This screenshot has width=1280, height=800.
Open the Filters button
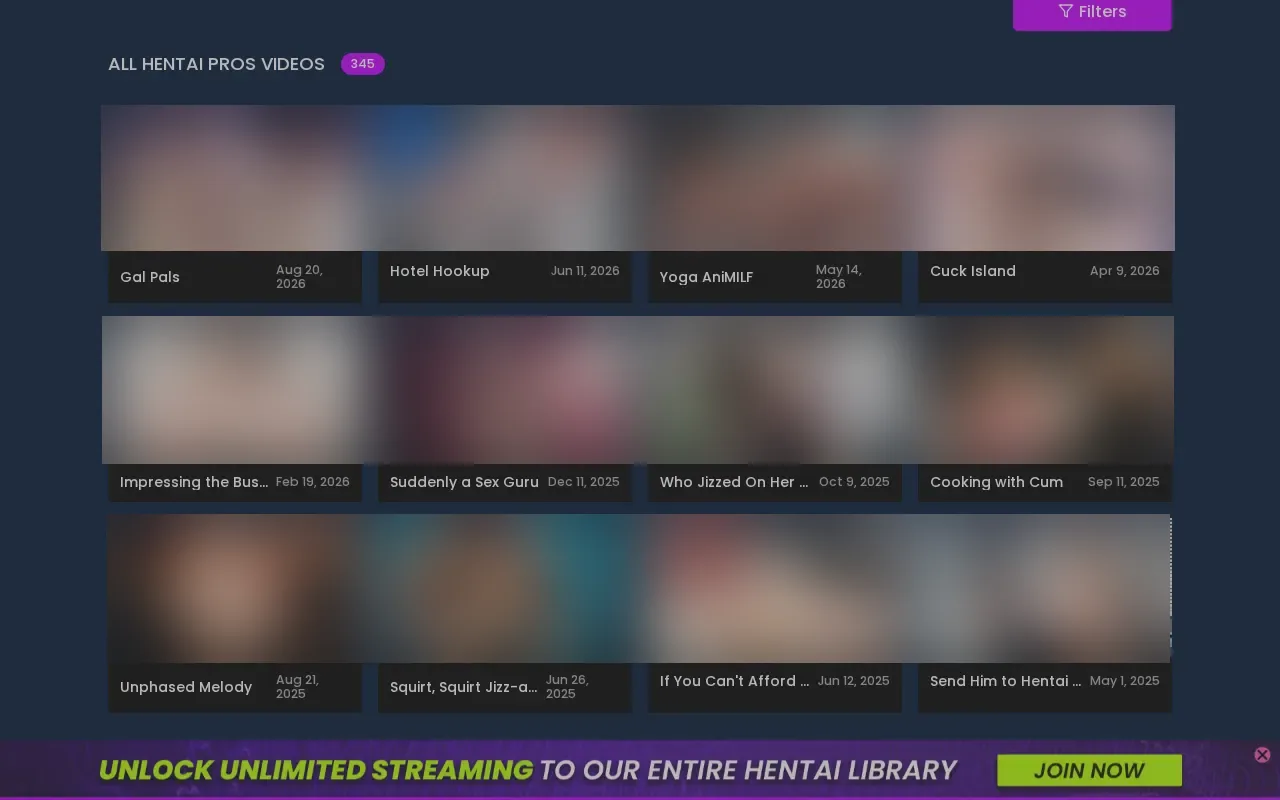tap(1092, 13)
